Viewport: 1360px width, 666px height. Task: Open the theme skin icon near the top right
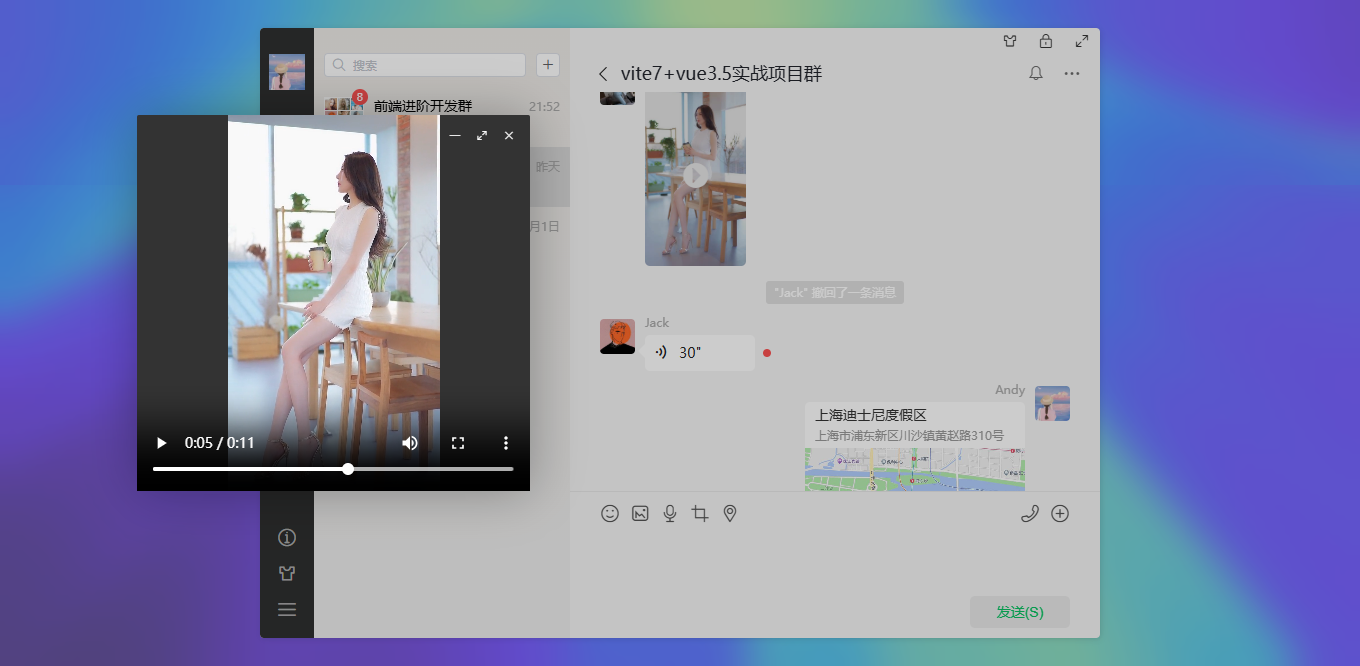[x=1010, y=41]
